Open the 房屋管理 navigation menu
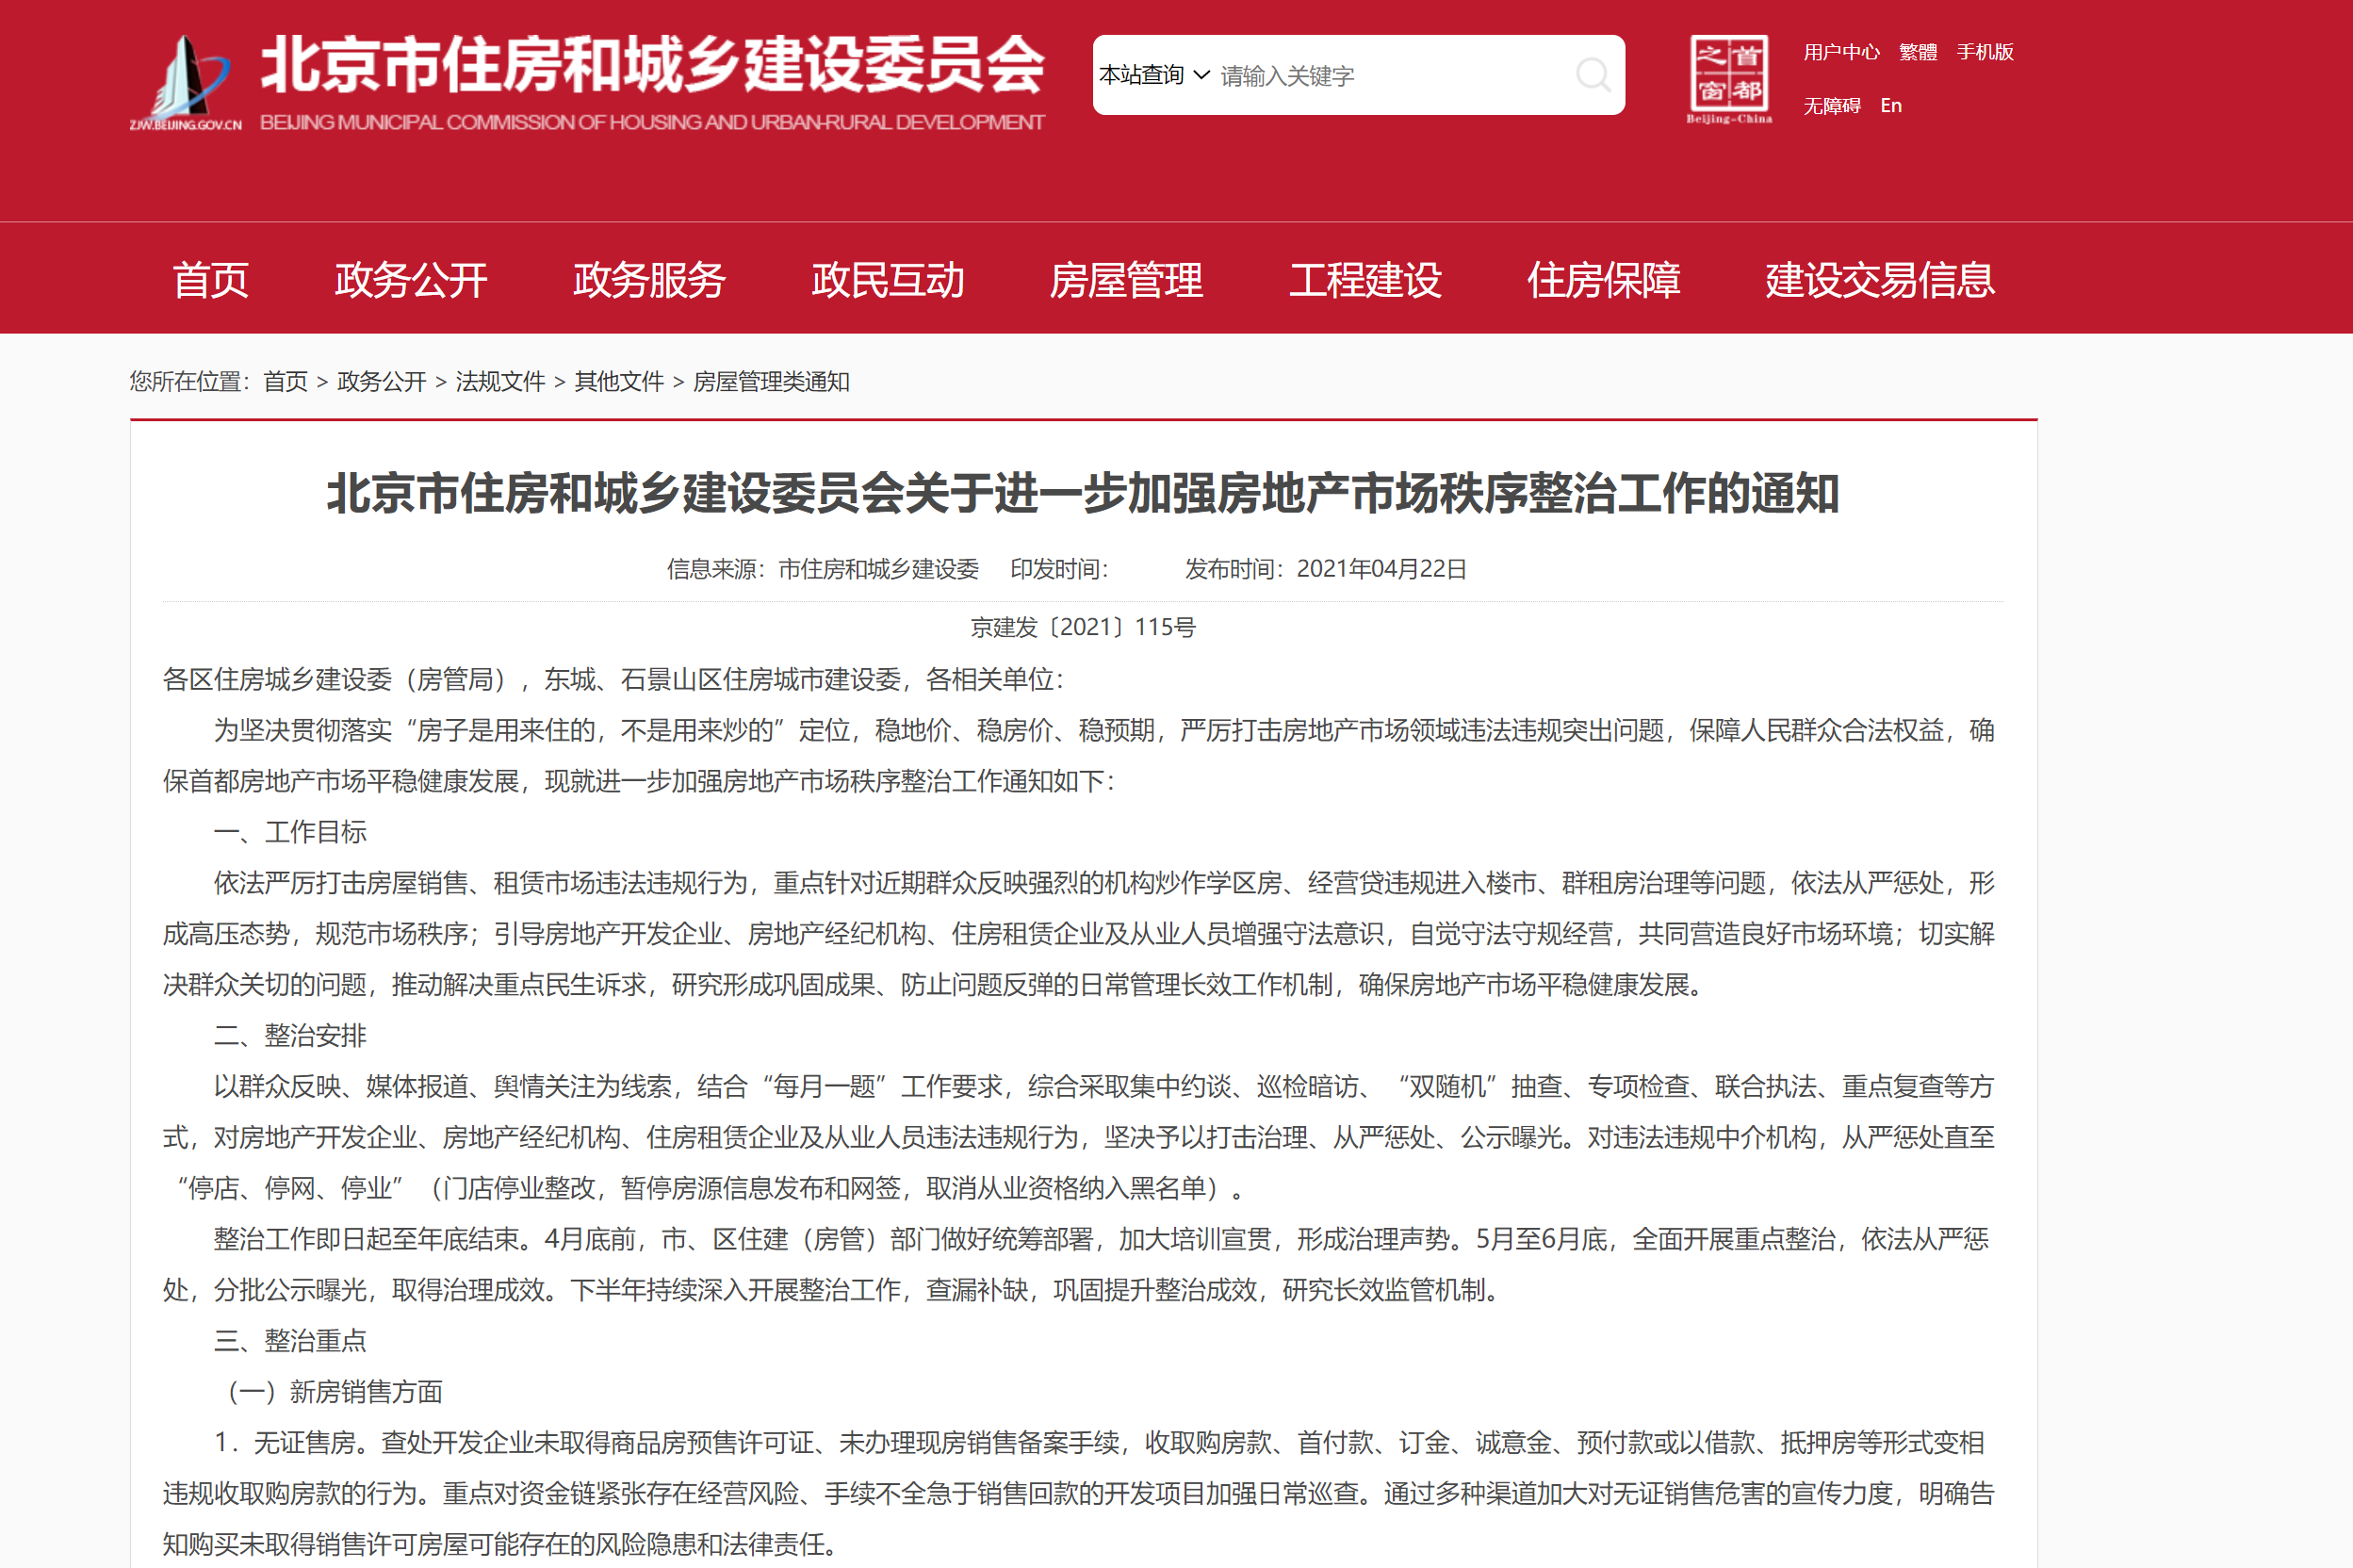This screenshot has height=1568, width=2353. click(1126, 280)
